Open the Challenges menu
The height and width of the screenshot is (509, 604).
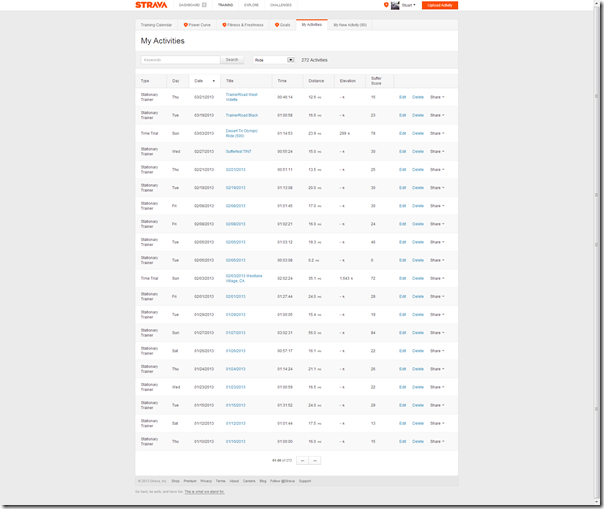(281, 5)
